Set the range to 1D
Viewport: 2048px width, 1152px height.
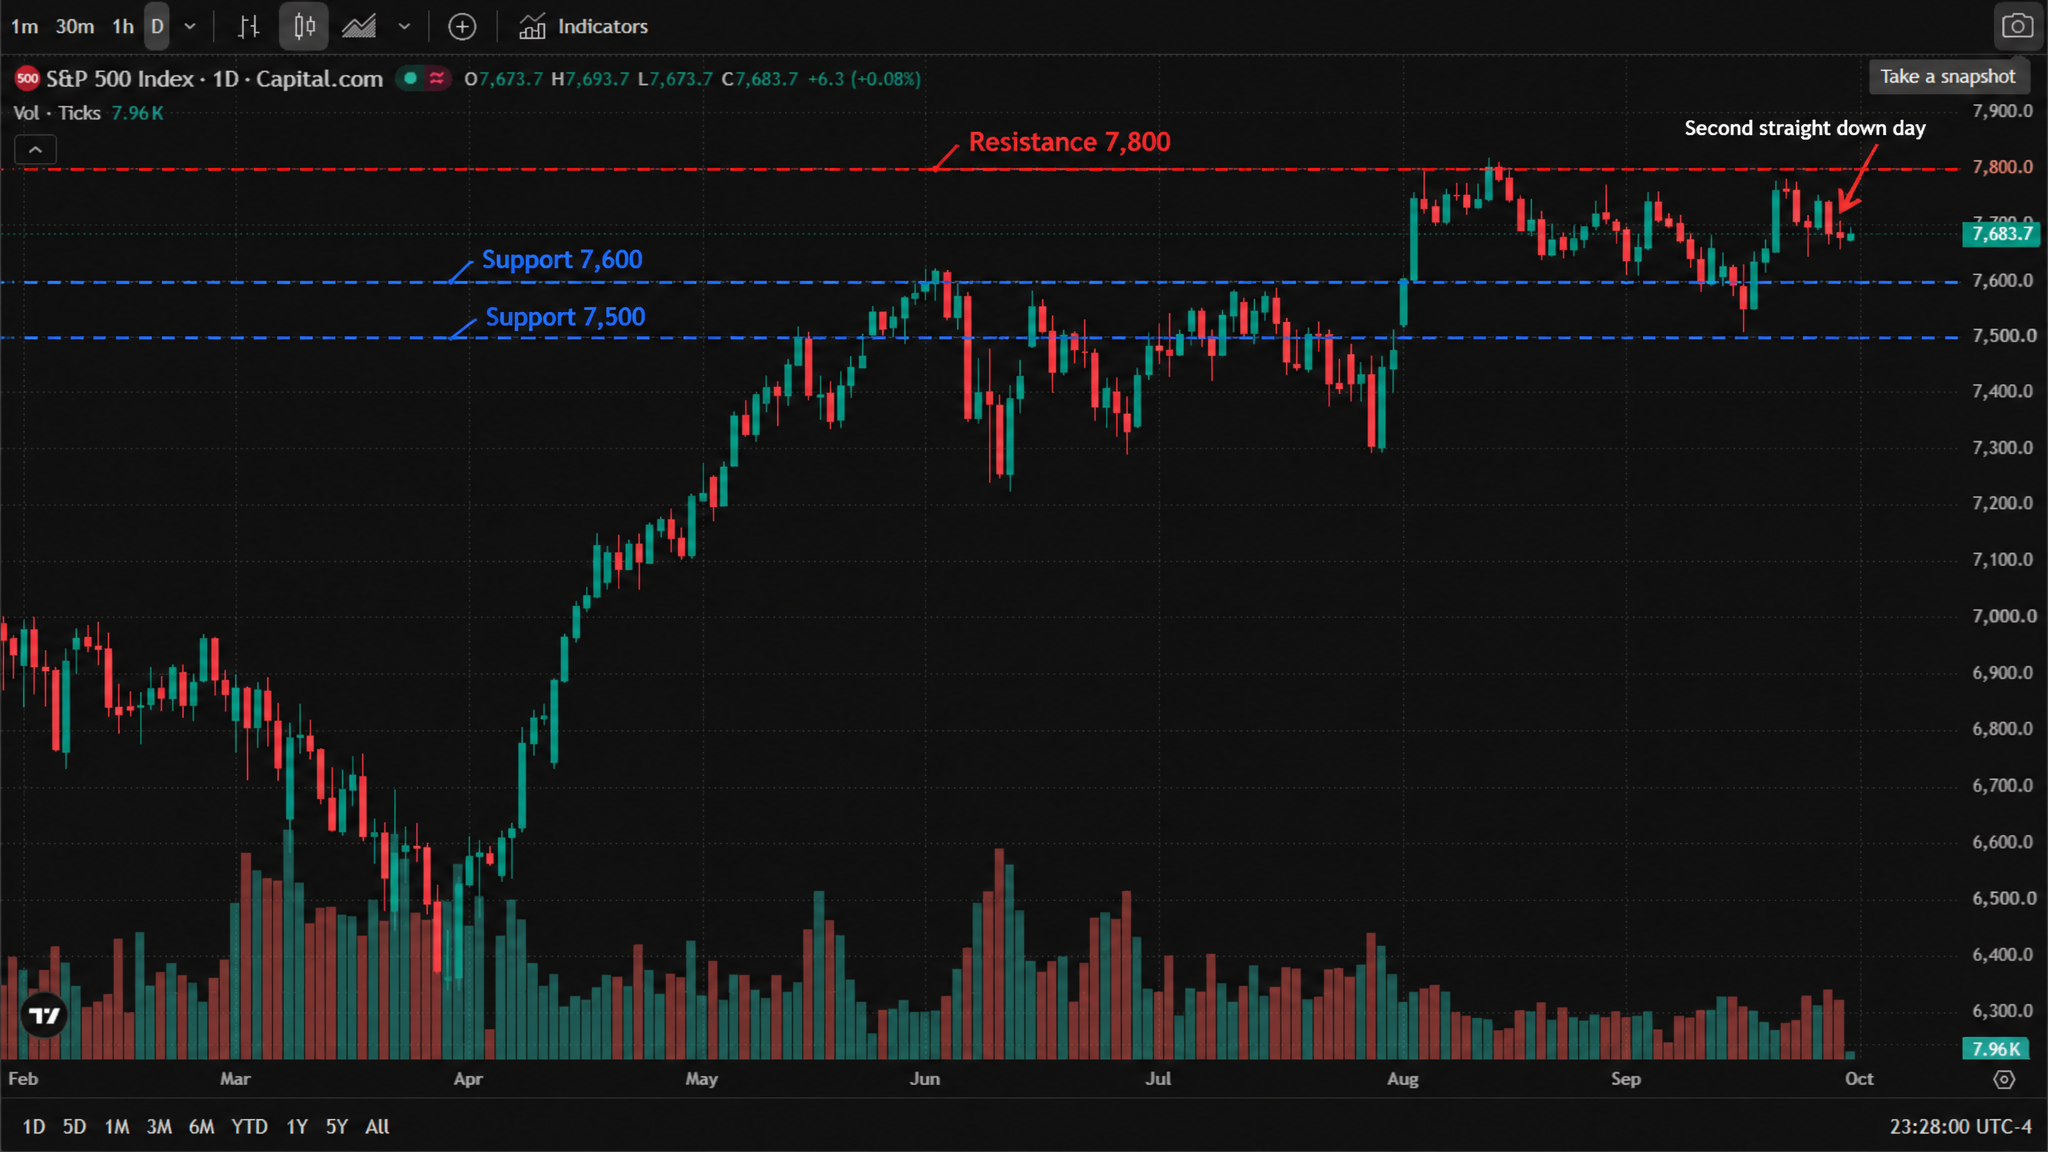click(x=34, y=1127)
